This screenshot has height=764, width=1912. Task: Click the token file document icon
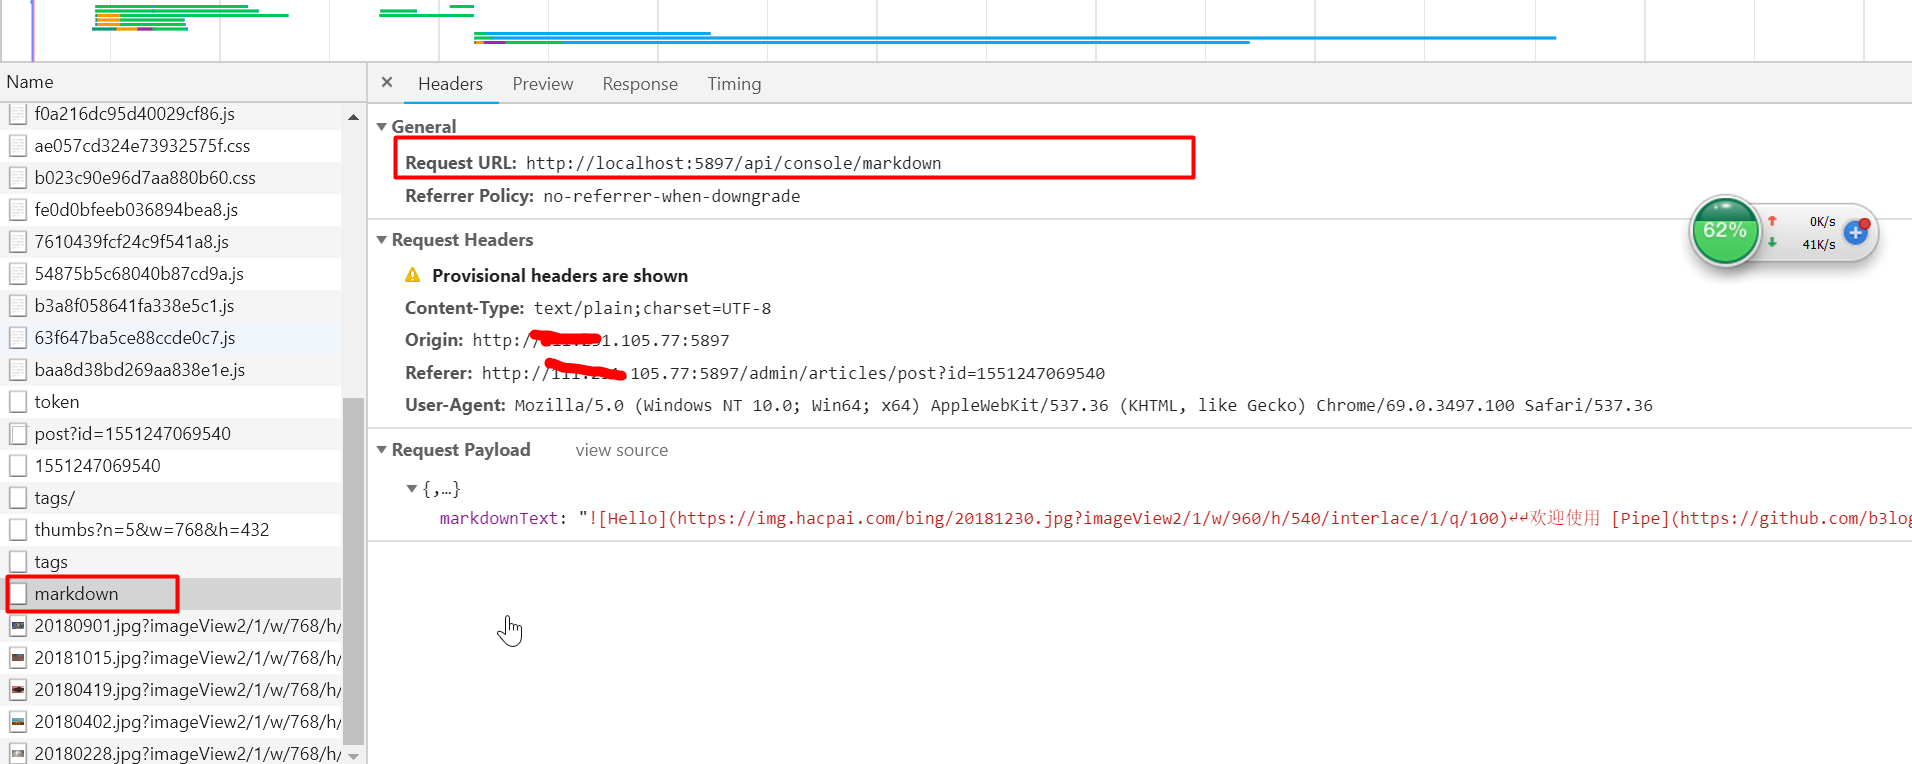coord(18,402)
